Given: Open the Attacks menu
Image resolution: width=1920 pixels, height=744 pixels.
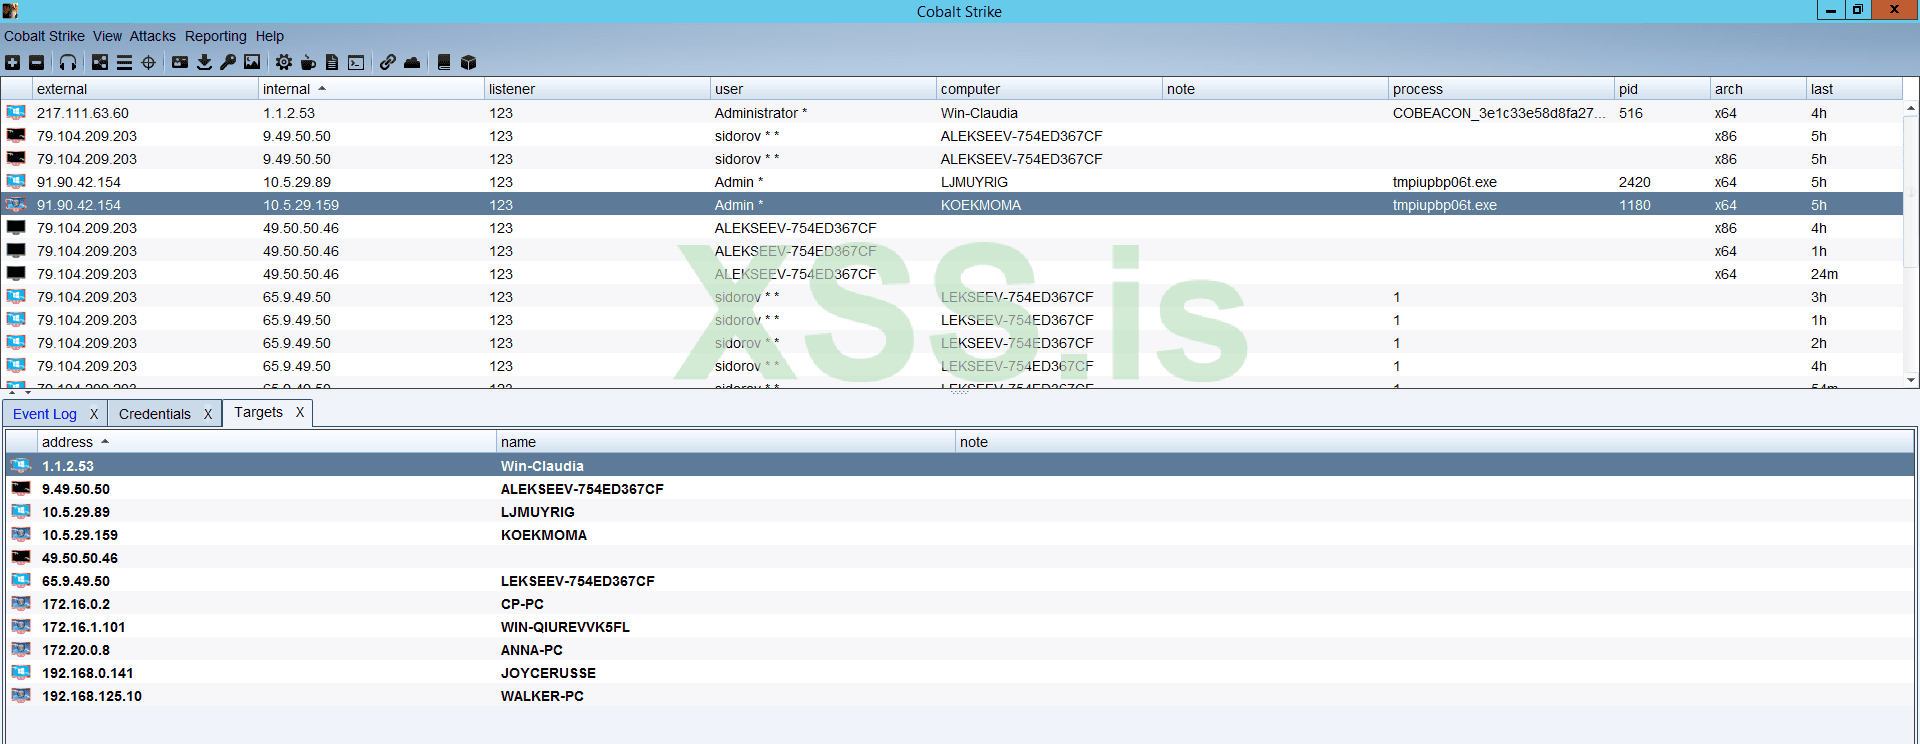Looking at the screenshot, I should (152, 36).
